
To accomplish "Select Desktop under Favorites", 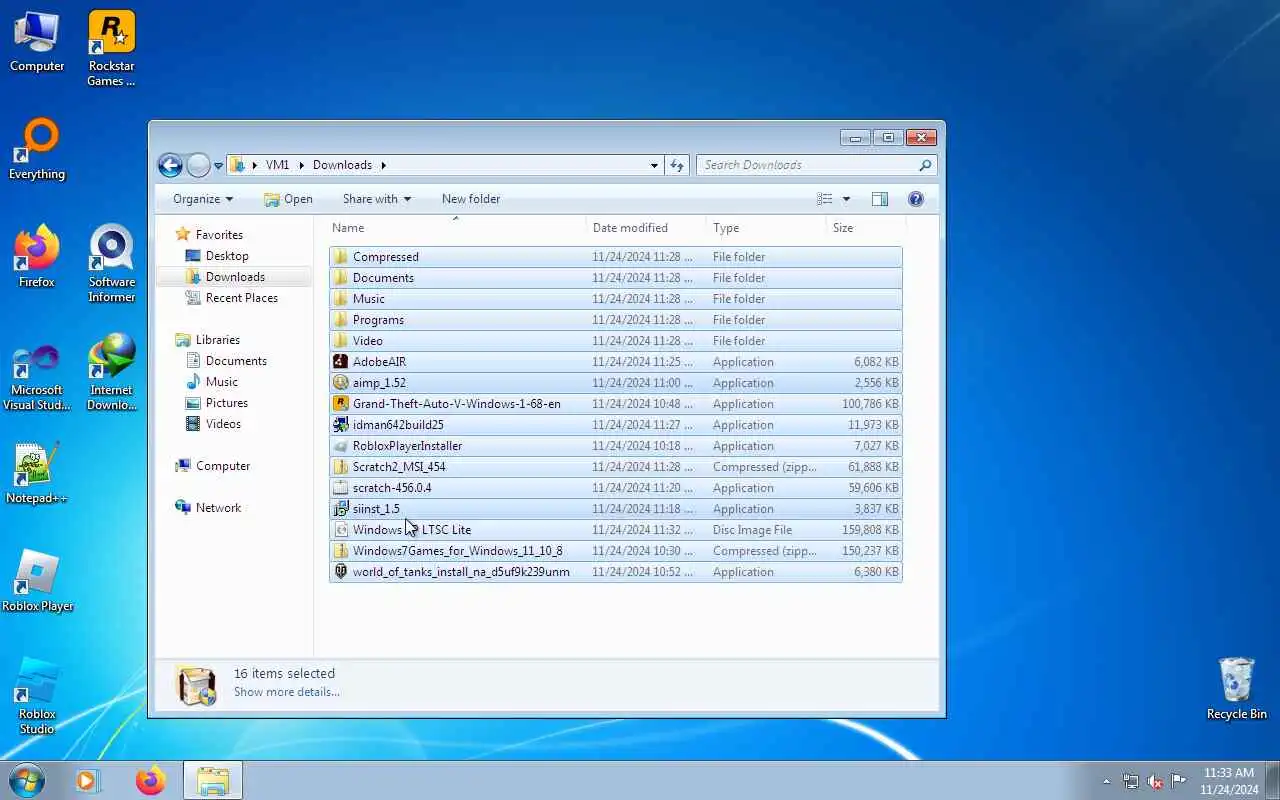I will coord(227,256).
